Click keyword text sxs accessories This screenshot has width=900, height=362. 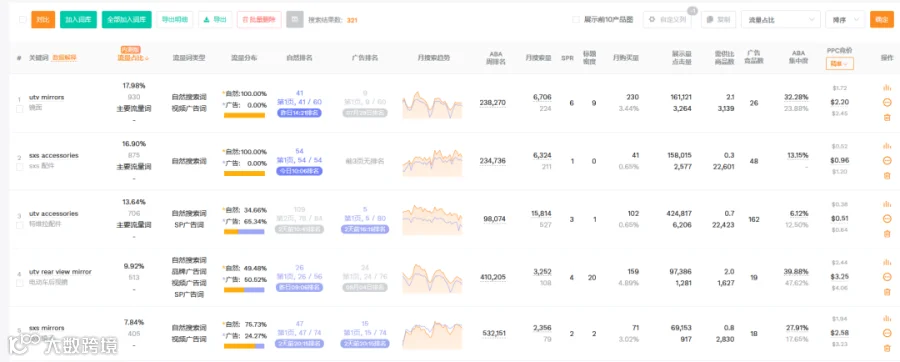(x=53, y=155)
